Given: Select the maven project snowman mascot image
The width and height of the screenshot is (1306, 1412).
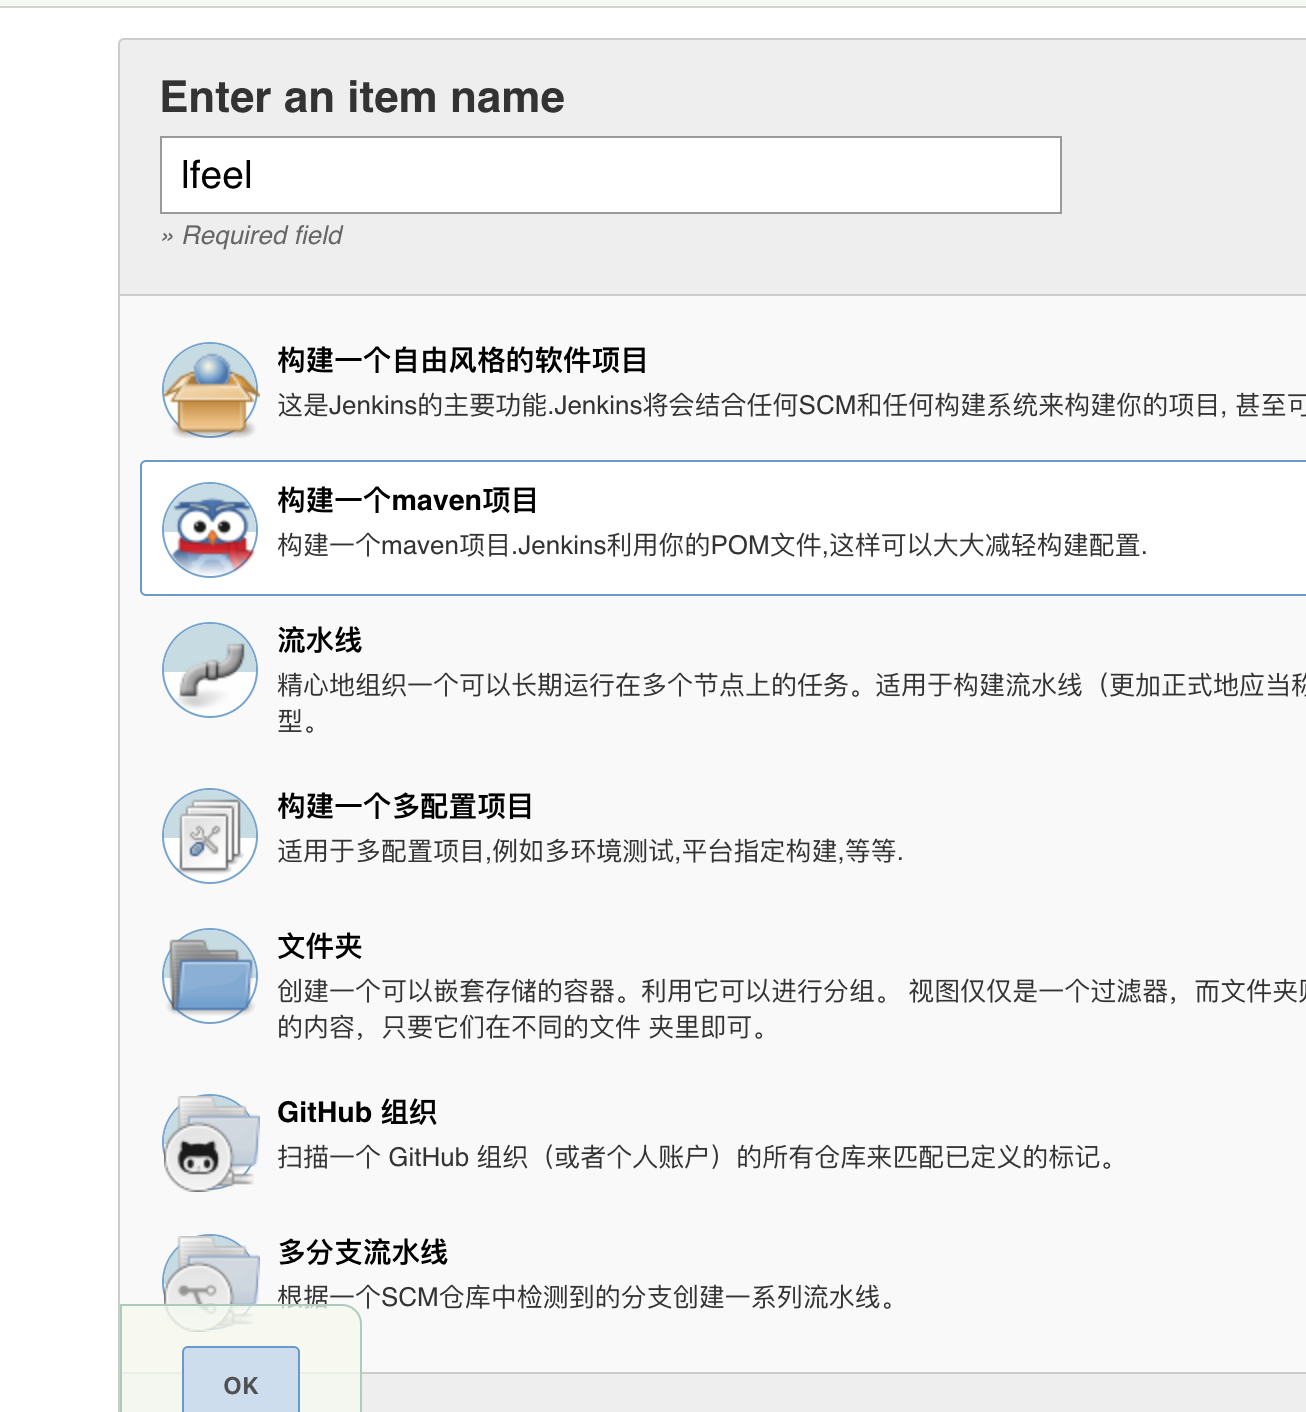Looking at the screenshot, I should click(209, 529).
